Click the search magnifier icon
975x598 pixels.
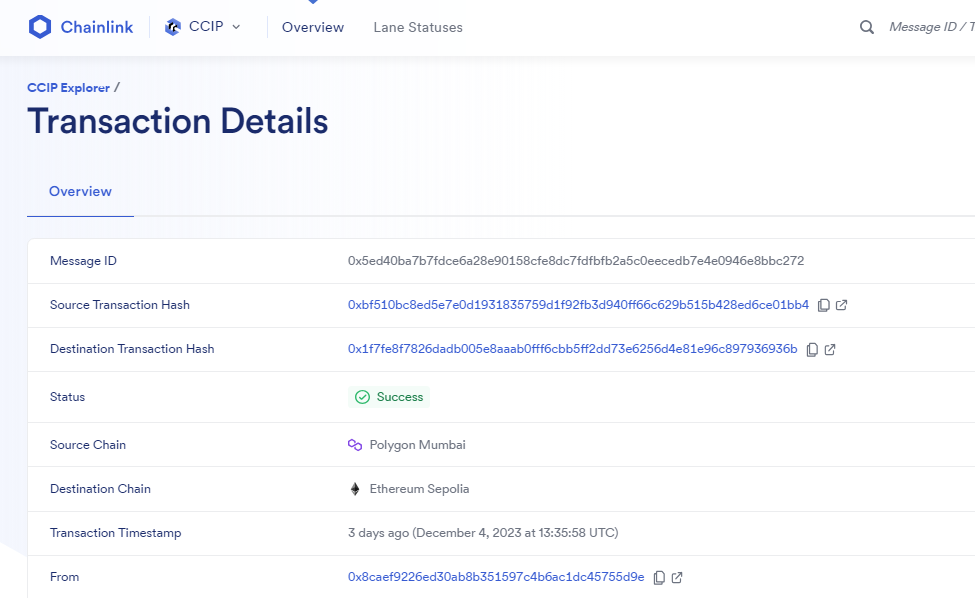[867, 27]
